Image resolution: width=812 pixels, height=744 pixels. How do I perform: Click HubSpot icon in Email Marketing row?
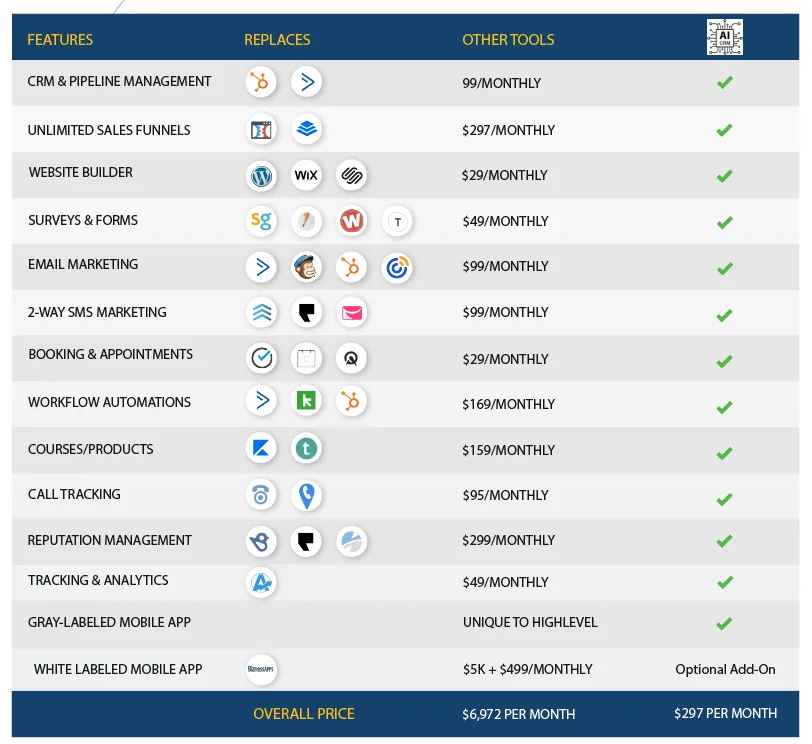[352, 267]
